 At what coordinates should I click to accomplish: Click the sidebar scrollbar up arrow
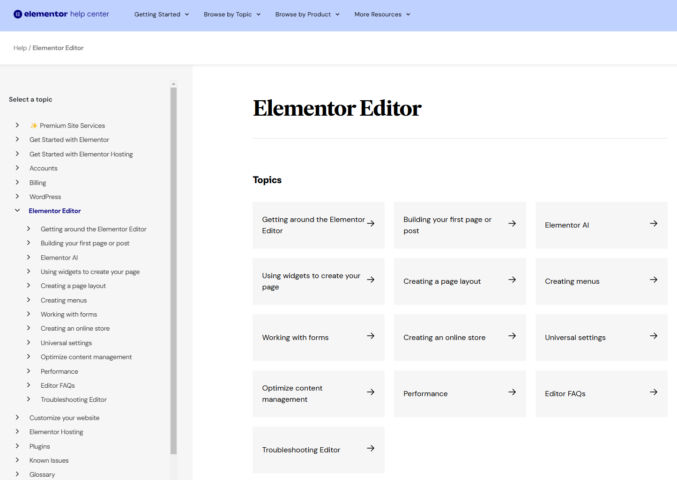point(174,84)
